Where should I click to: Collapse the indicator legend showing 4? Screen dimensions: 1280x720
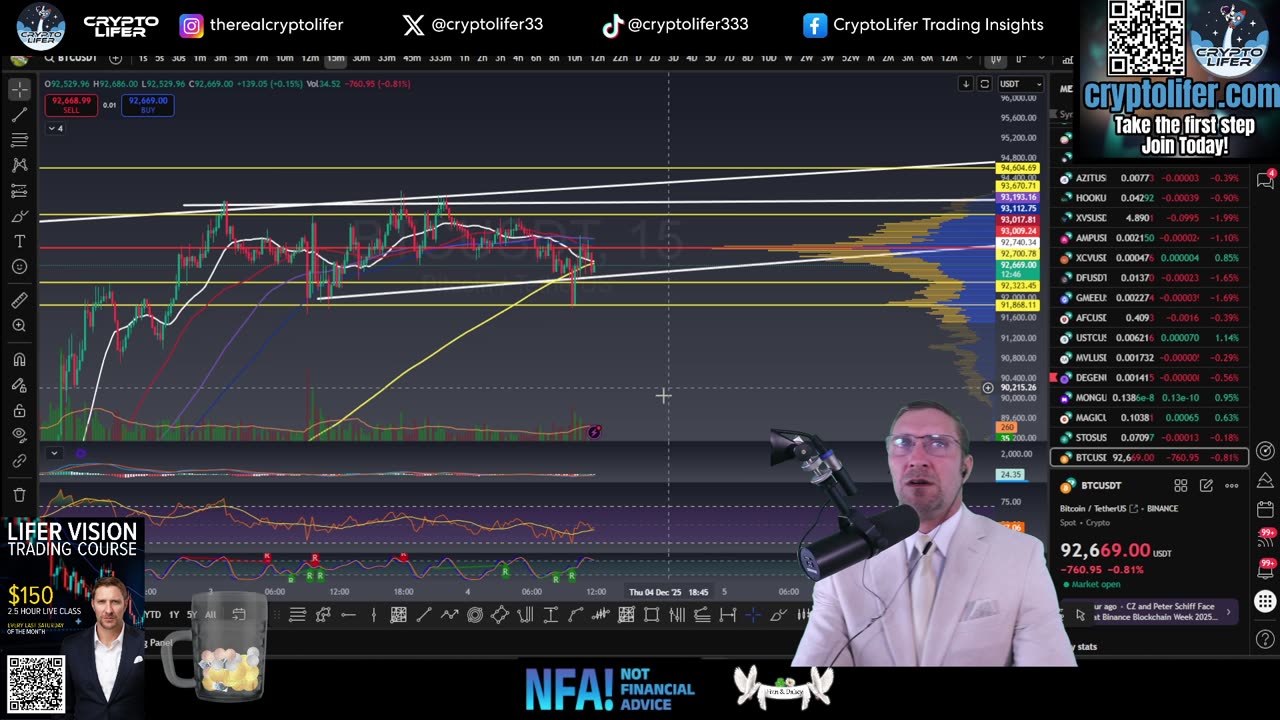55,128
